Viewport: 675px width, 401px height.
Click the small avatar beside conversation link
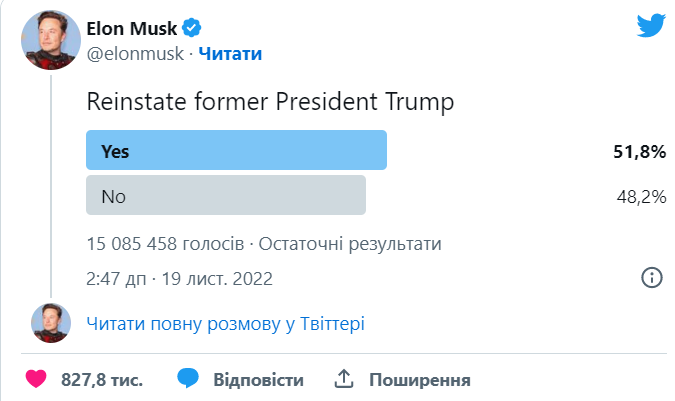49,322
